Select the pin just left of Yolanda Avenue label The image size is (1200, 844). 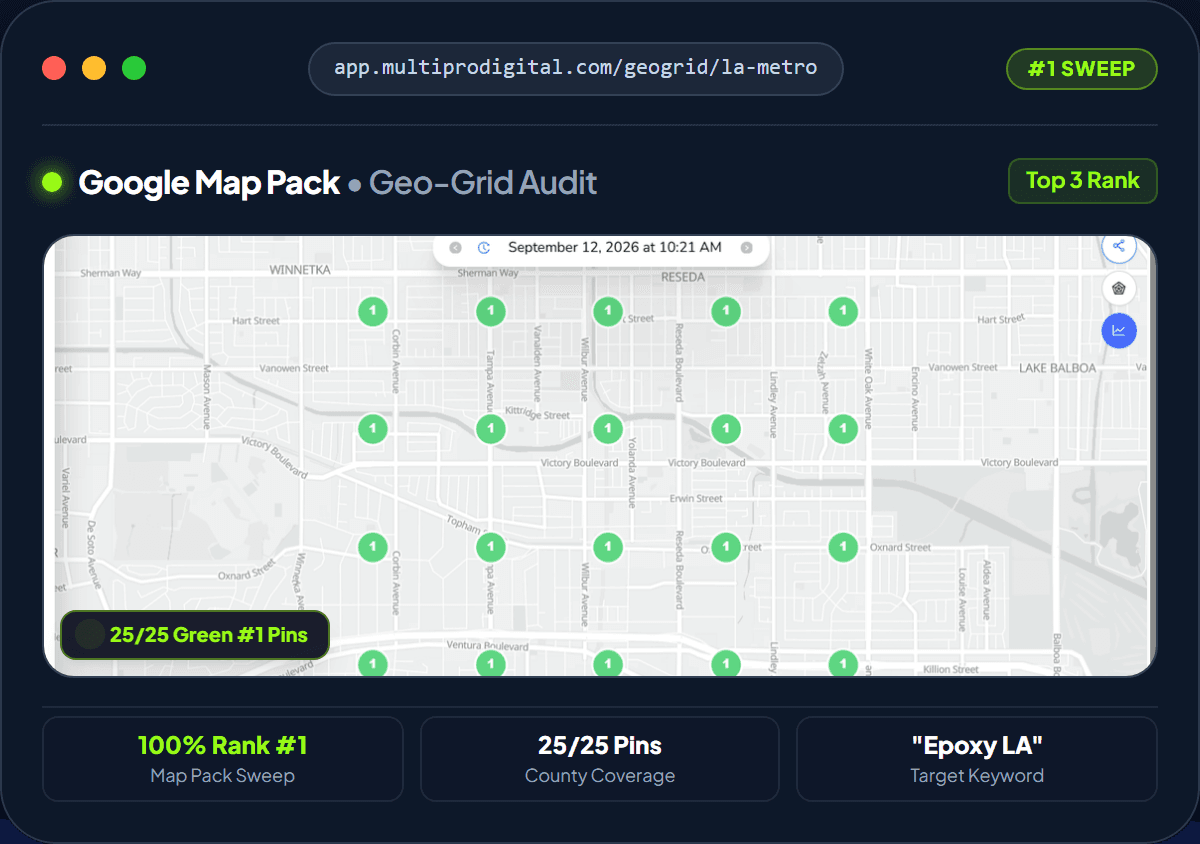(608, 429)
